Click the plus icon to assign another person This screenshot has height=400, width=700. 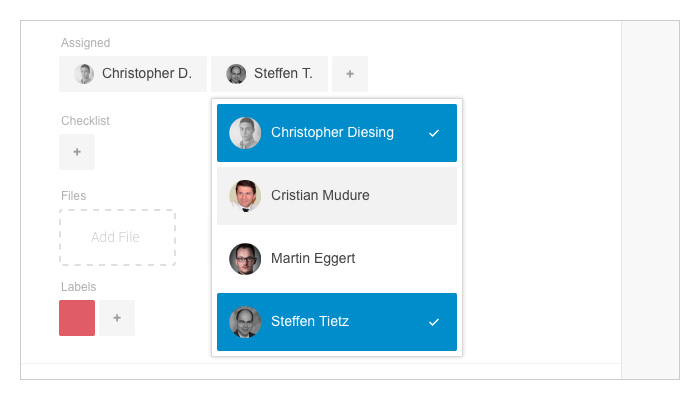point(350,74)
